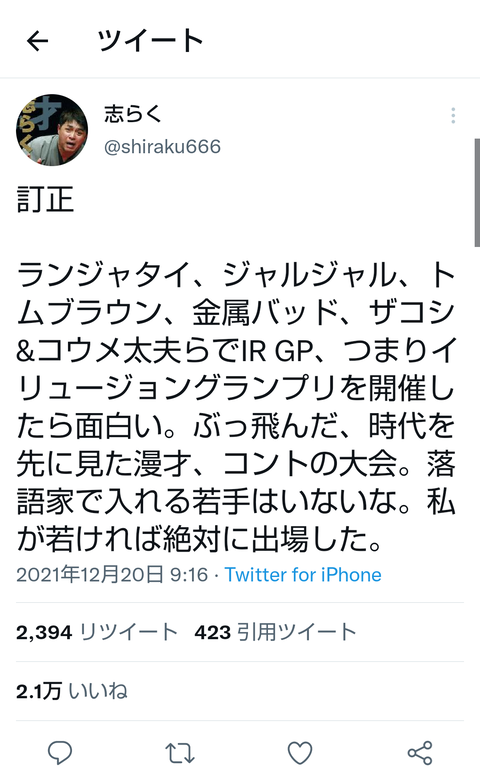Screen dimensions: 480x772
Task: Like the tweet with the heart icon
Action: click(x=300, y=753)
